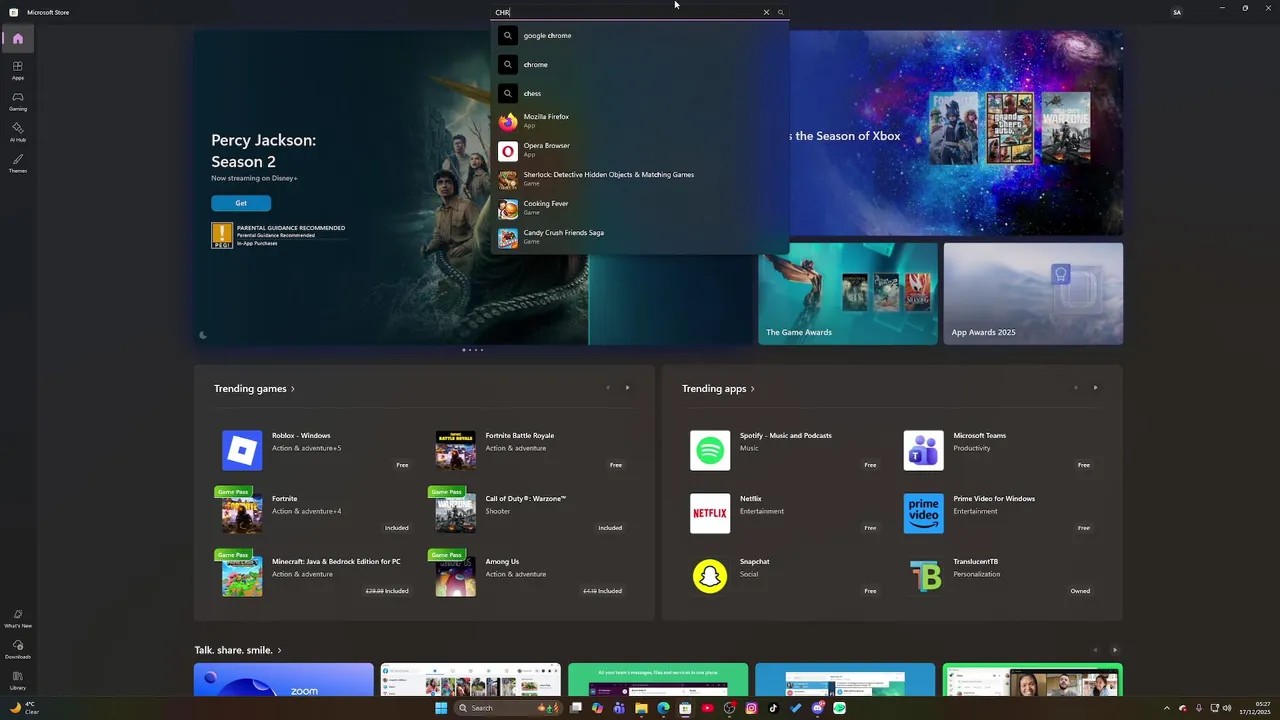Clear the search box with the X

tap(766, 12)
